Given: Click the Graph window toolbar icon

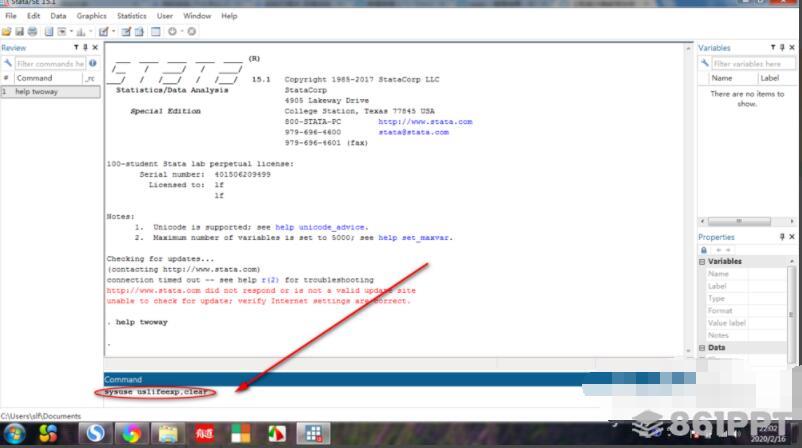Looking at the screenshot, I should tap(80, 32).
